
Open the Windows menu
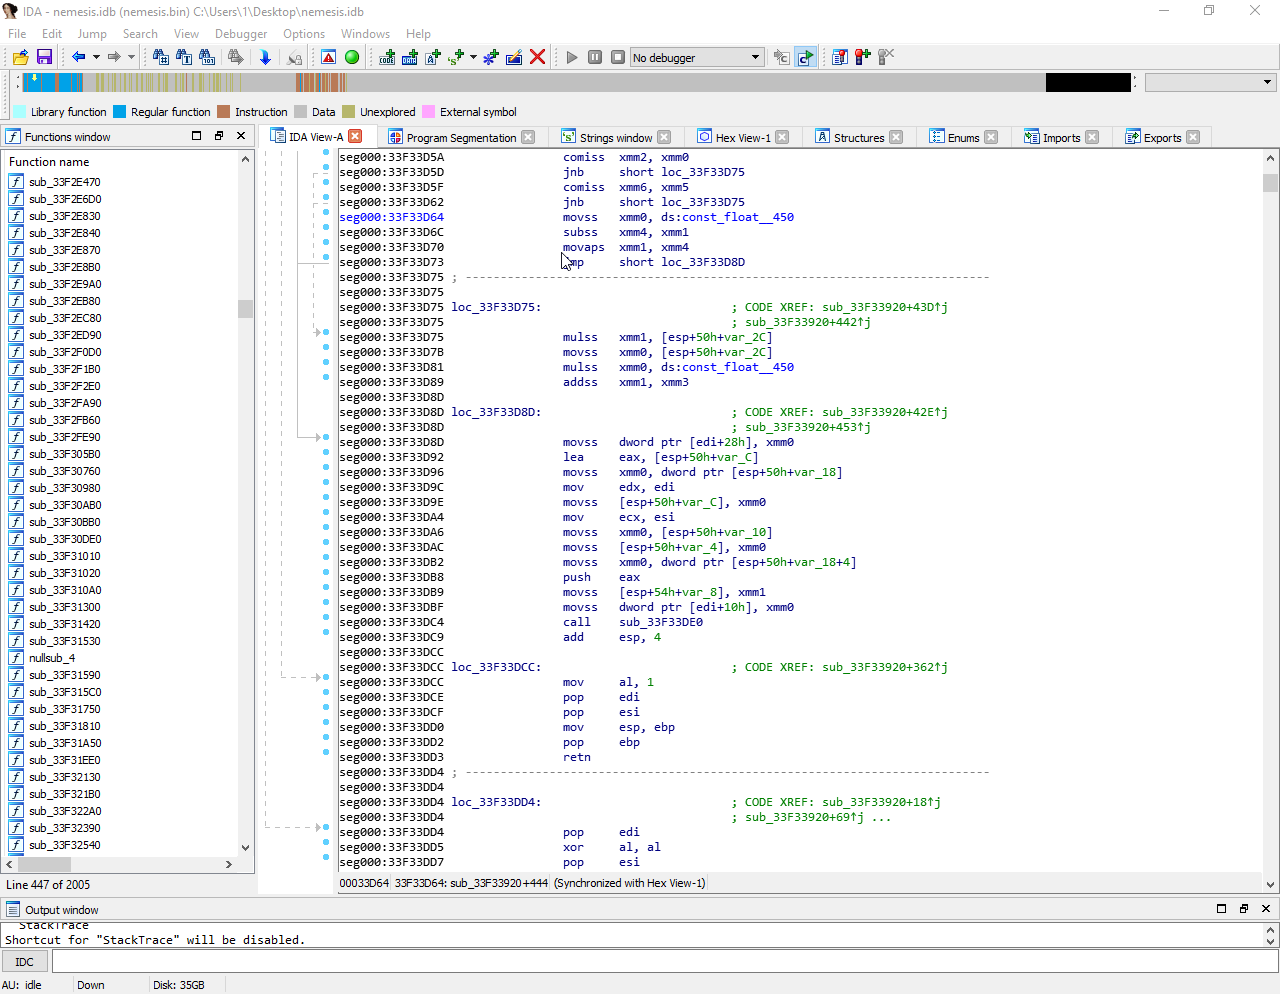(x=365, y=33)
